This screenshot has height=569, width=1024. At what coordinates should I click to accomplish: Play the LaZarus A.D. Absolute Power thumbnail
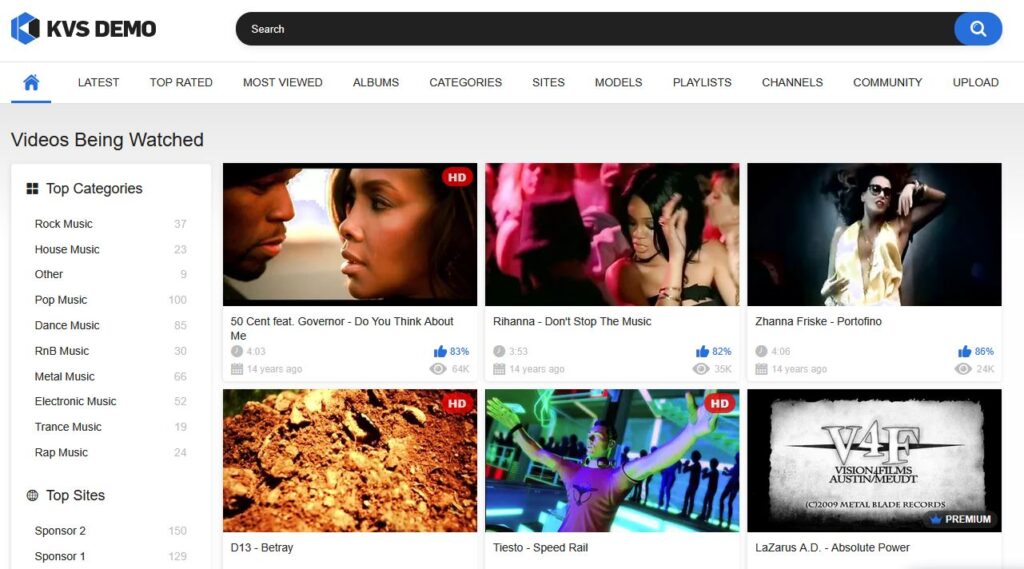coord(874,461)
